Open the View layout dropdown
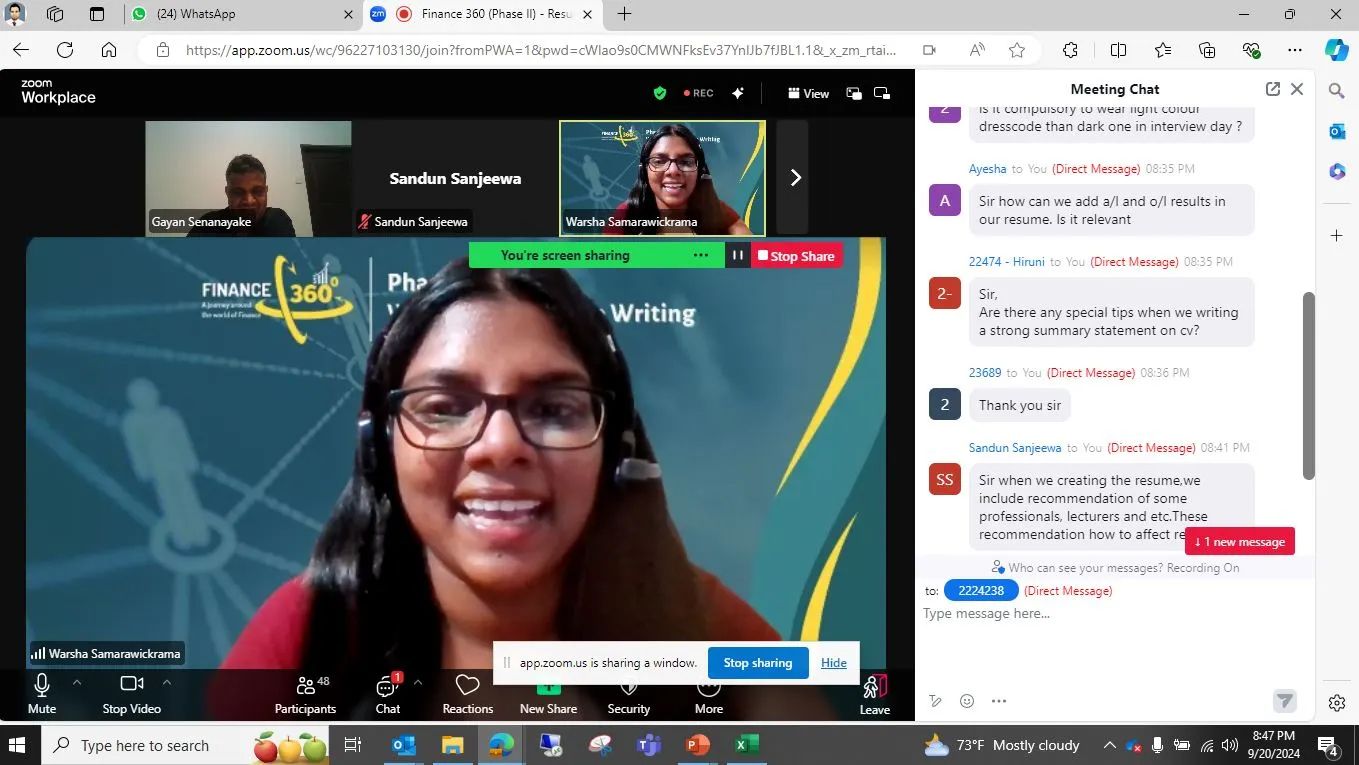The width and height of the screenshot is (1359, 765). pos(808,93)
